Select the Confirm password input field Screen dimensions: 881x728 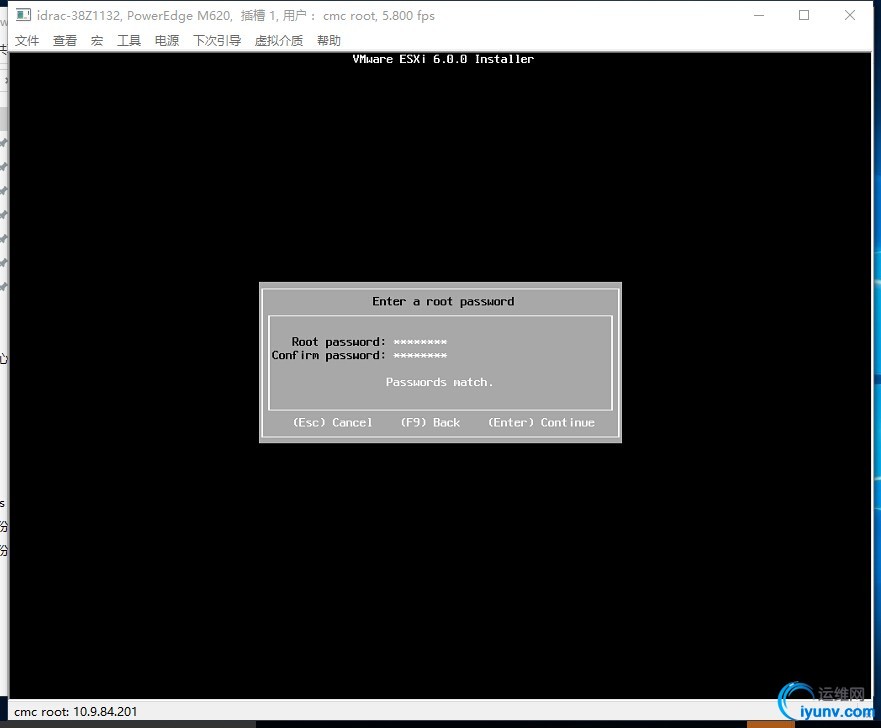420,355
